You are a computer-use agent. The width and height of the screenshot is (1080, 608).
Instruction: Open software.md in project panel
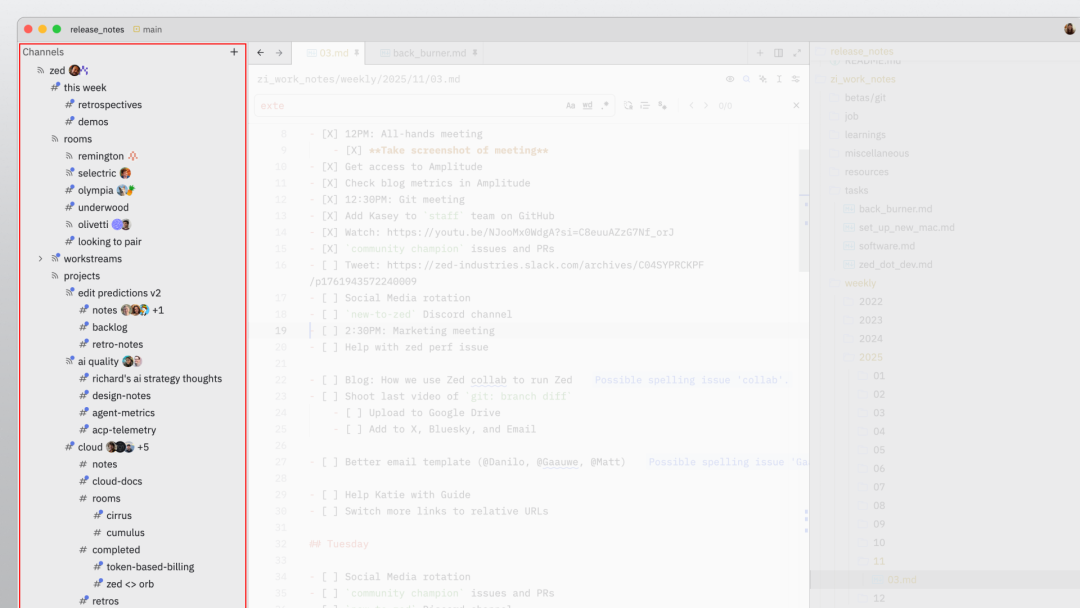(x=887, y=246)
